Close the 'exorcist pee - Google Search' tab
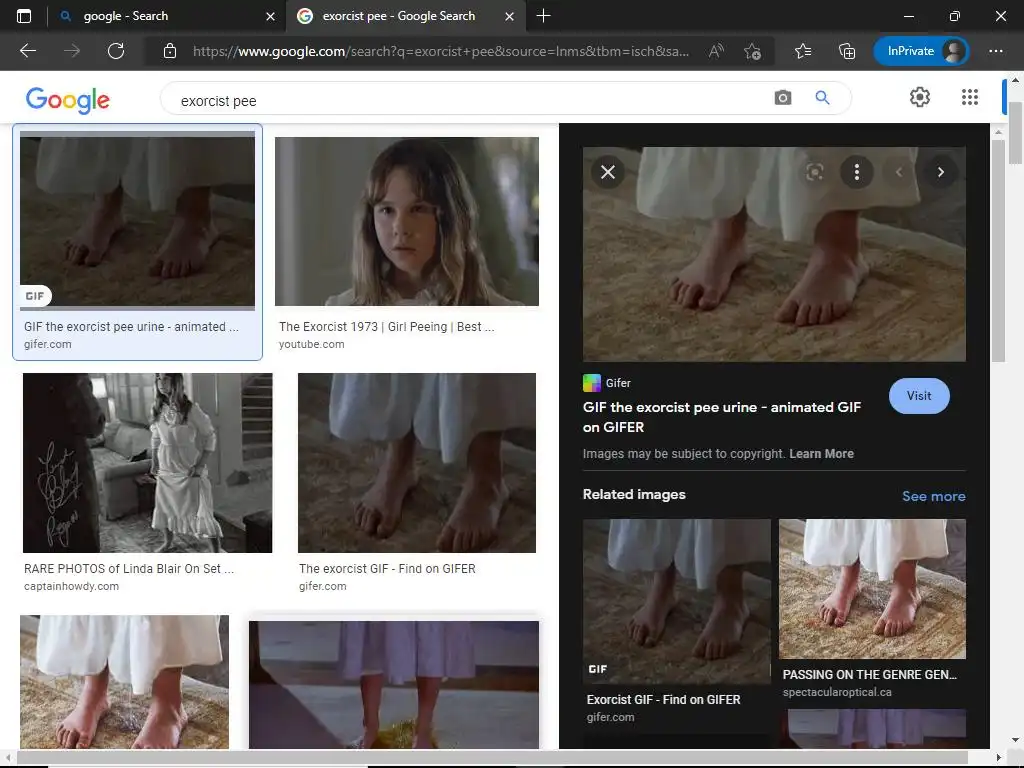Screen dimensions: 1024x768 pos(509,16)
